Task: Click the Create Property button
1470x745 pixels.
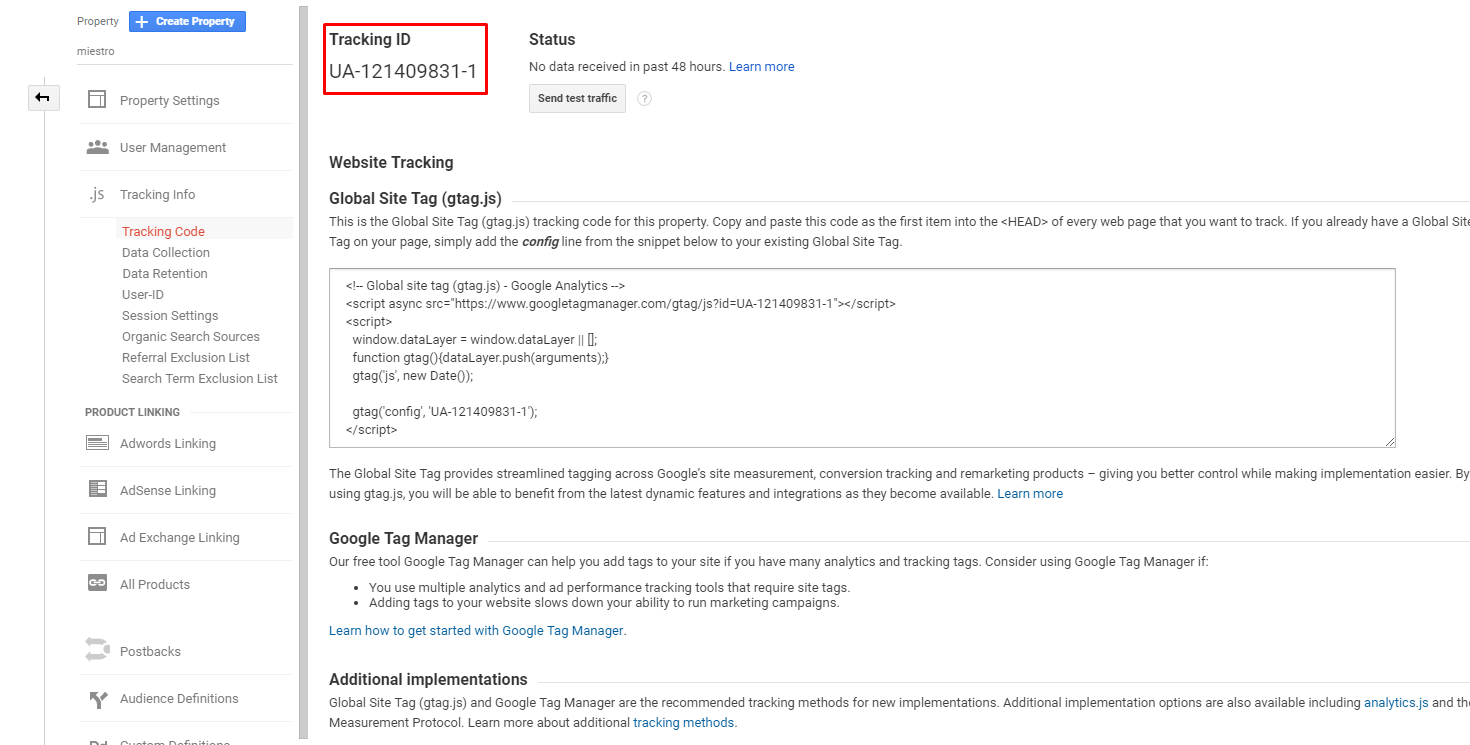Action: click(x=187, y=21)
